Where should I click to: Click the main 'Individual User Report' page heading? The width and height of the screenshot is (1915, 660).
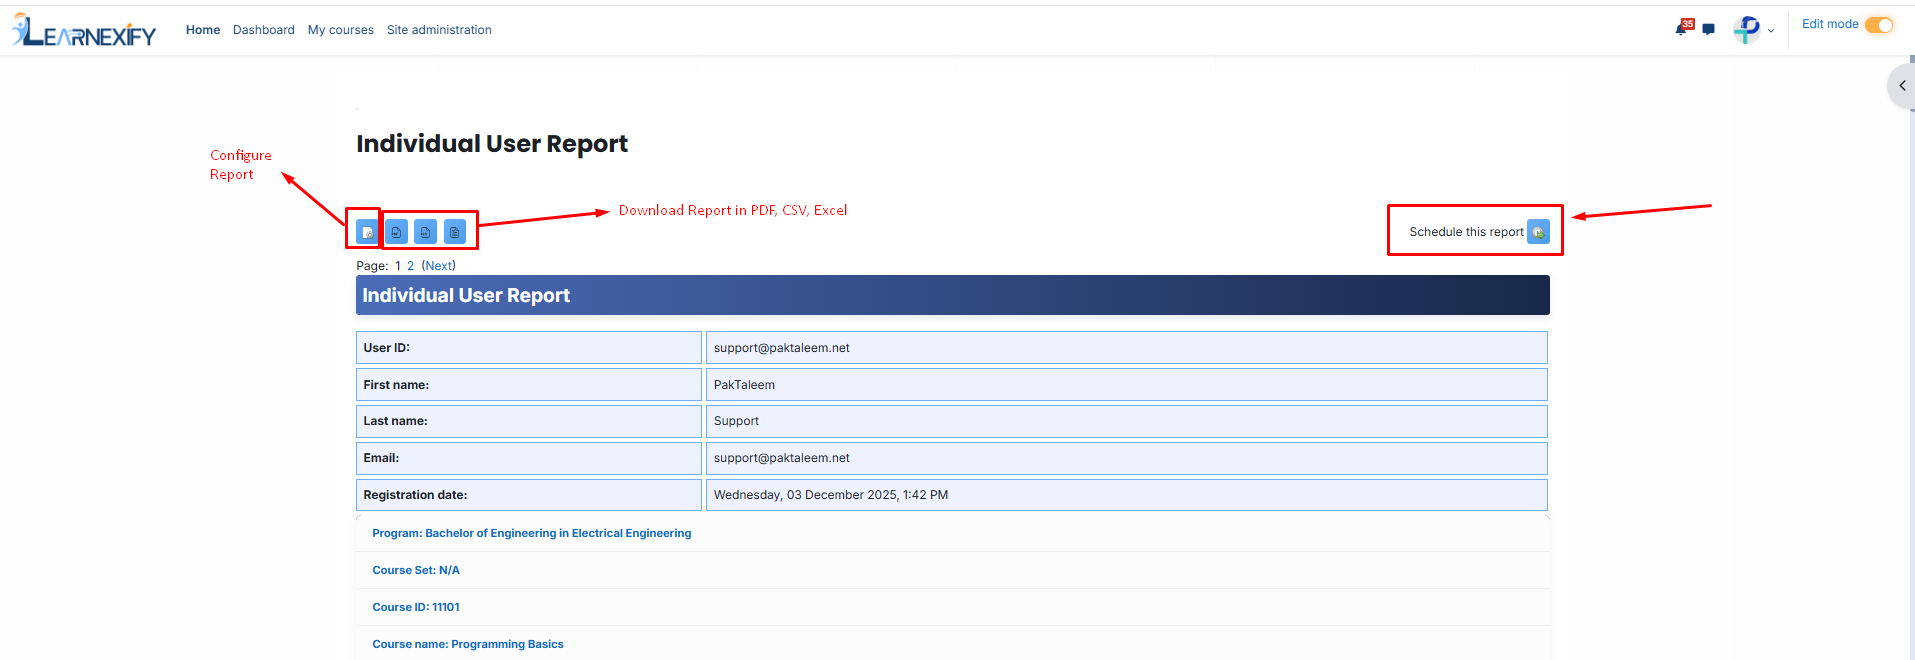(x=492, y=144)
